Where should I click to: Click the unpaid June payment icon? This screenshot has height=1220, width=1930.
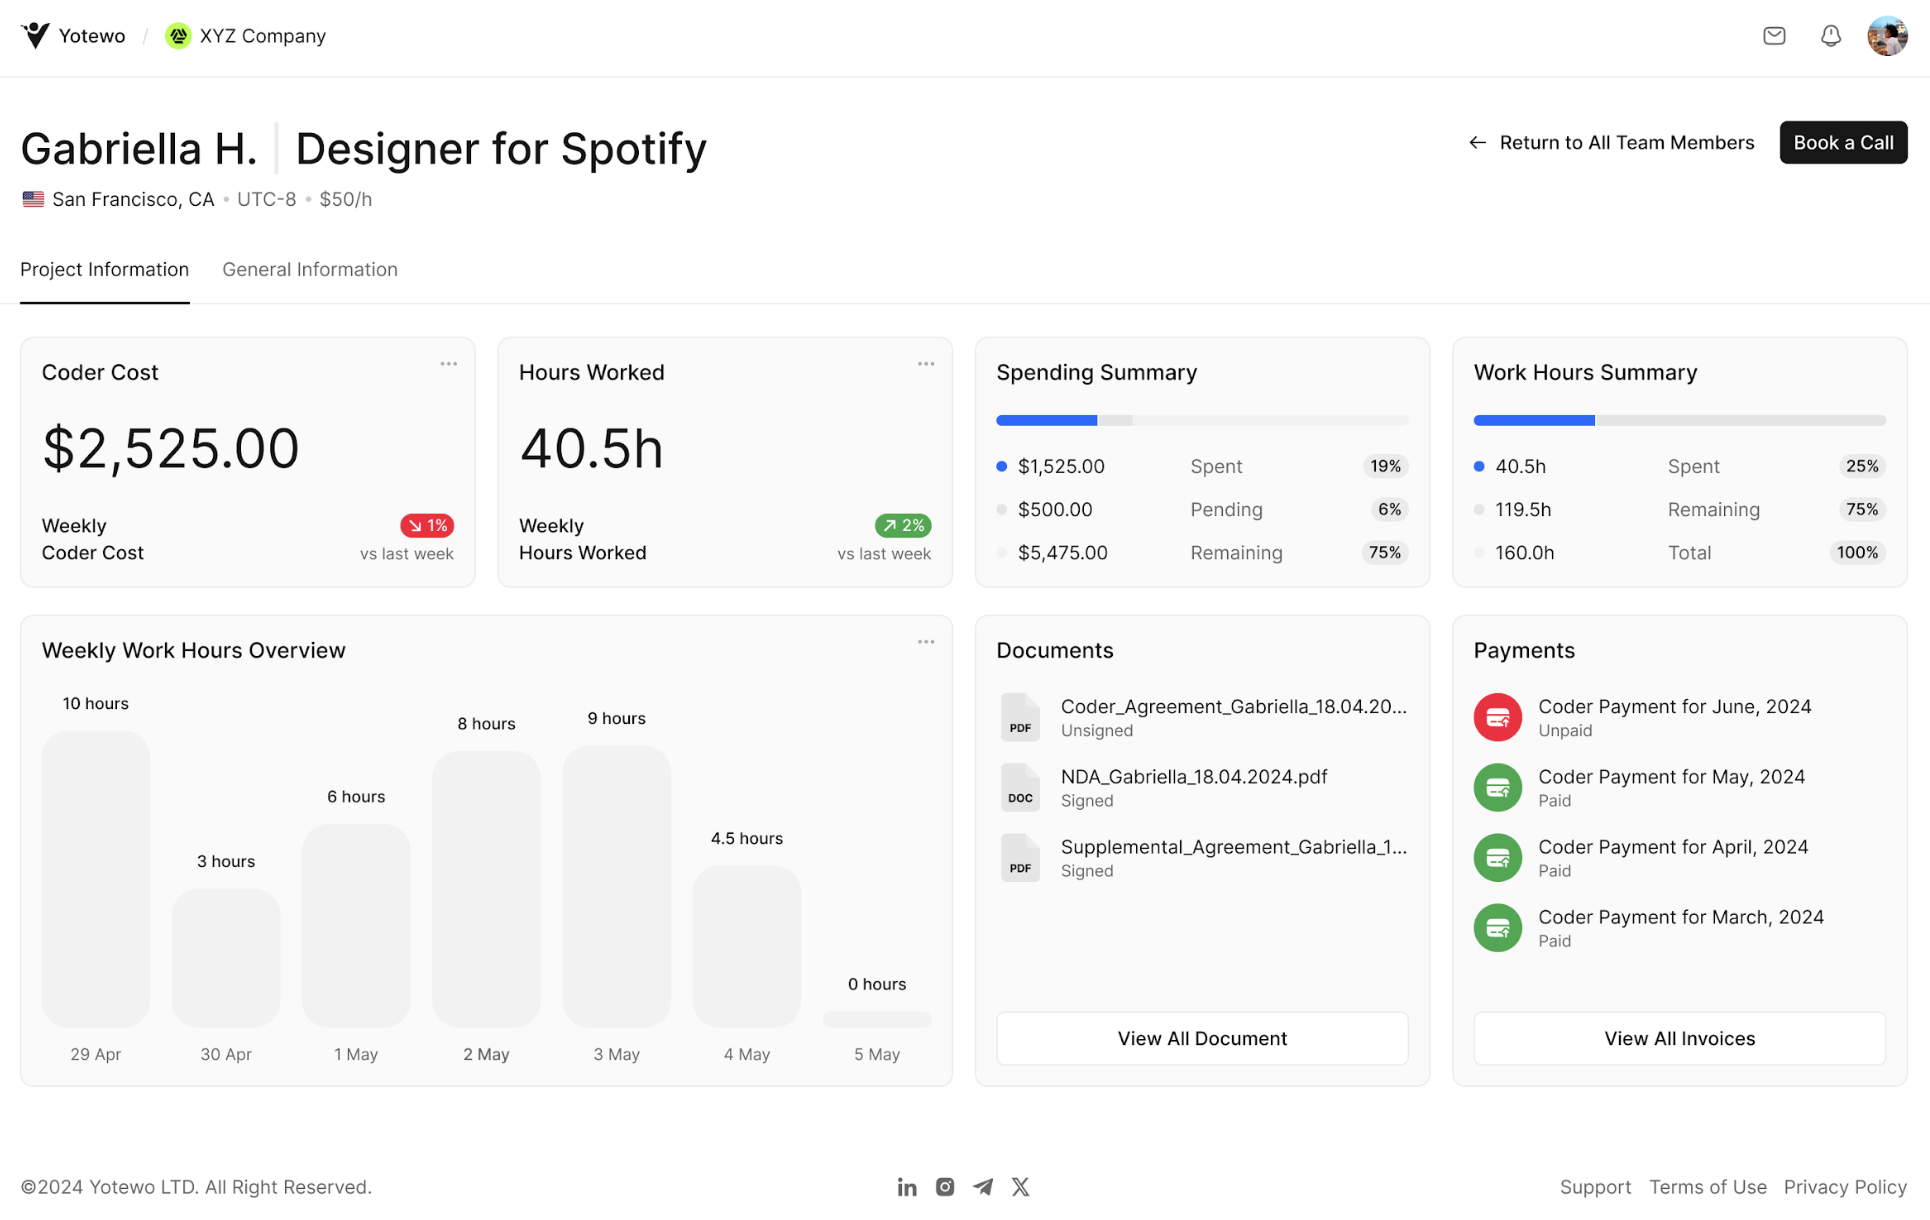pos(1497,717)
